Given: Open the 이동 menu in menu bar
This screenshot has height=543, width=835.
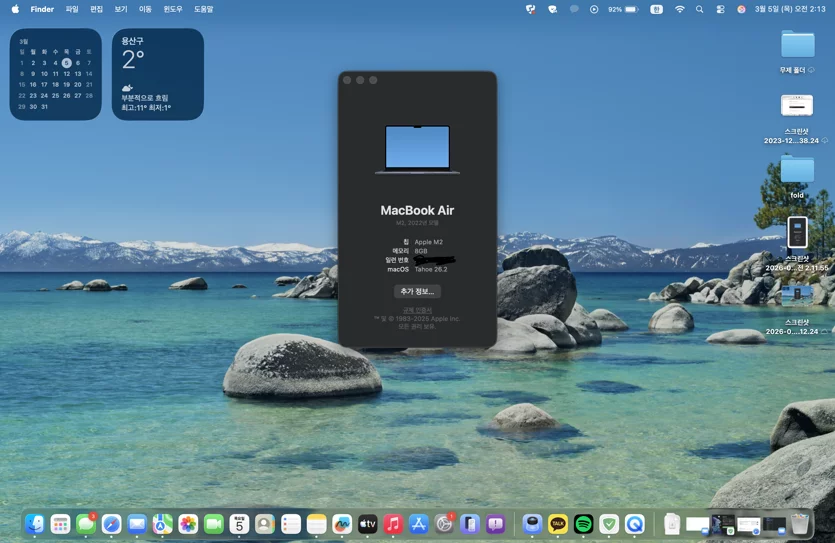Looking at the screenshot, I should point(145,9).
